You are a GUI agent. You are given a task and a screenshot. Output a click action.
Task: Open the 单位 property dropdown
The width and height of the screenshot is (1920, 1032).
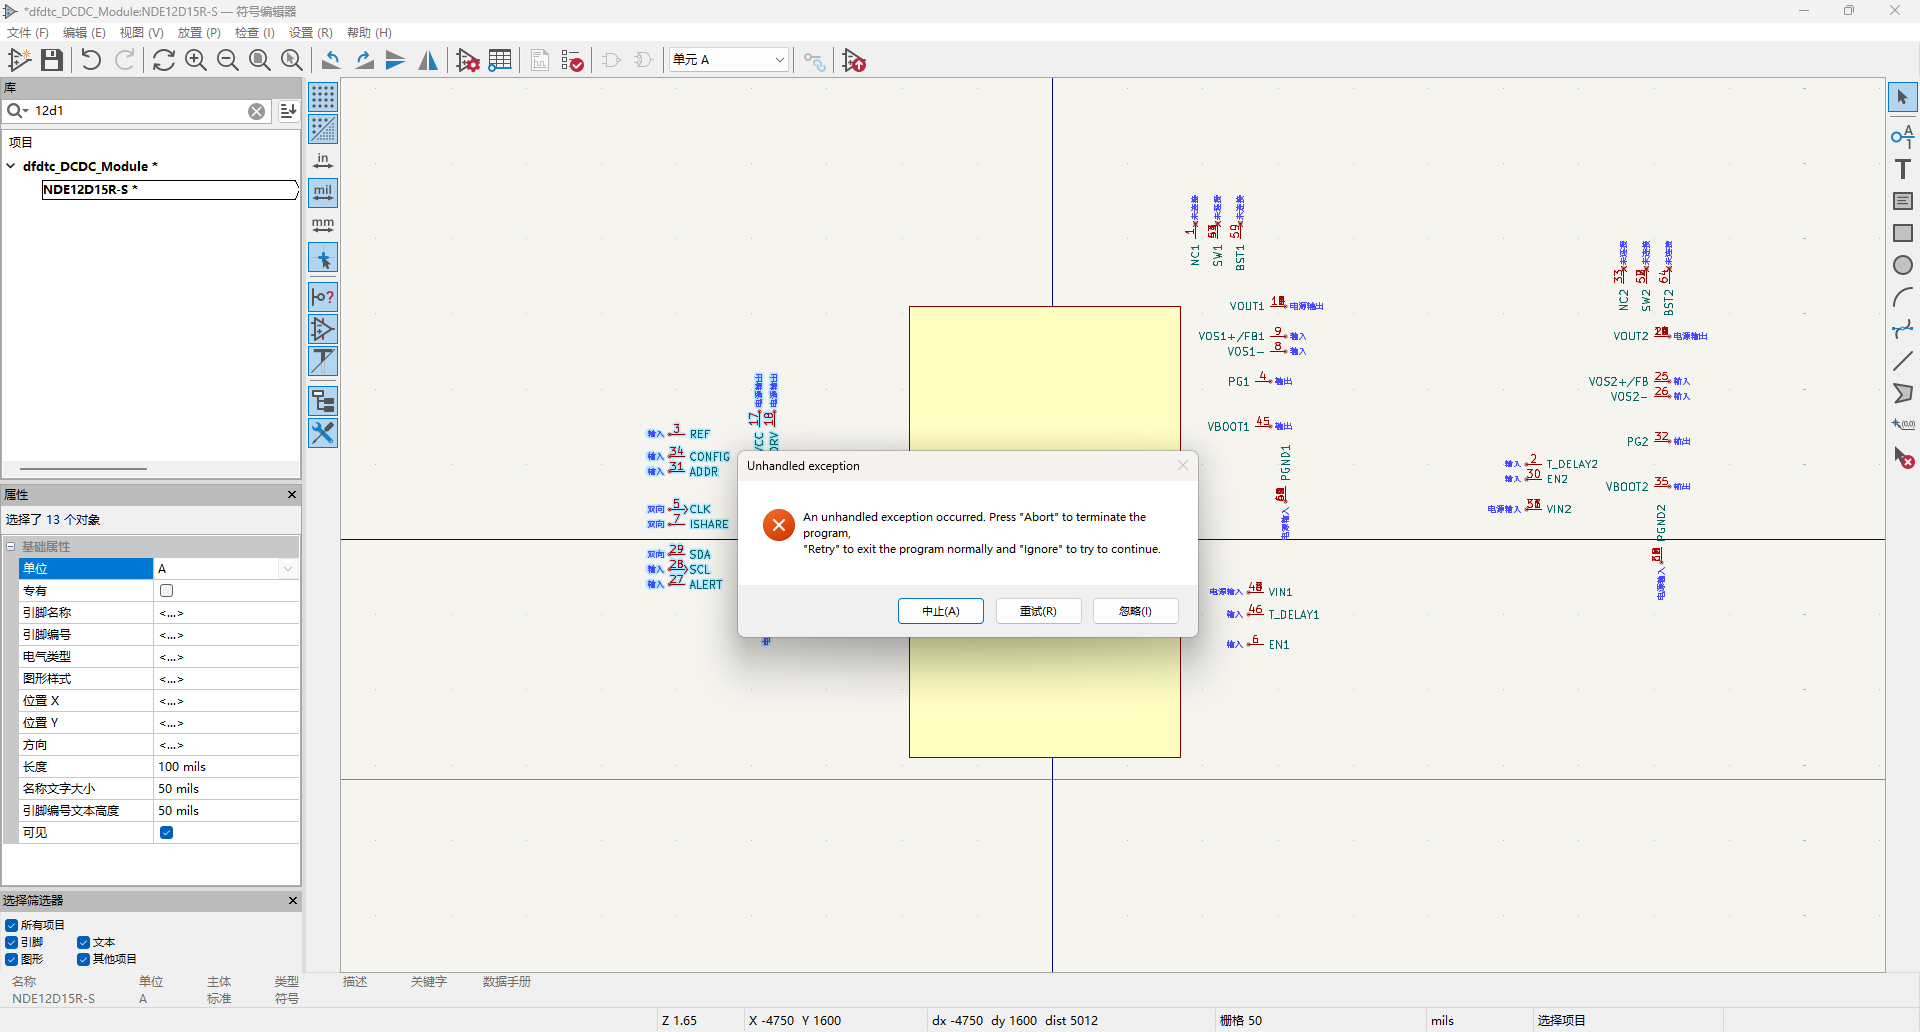coord(288,569)
